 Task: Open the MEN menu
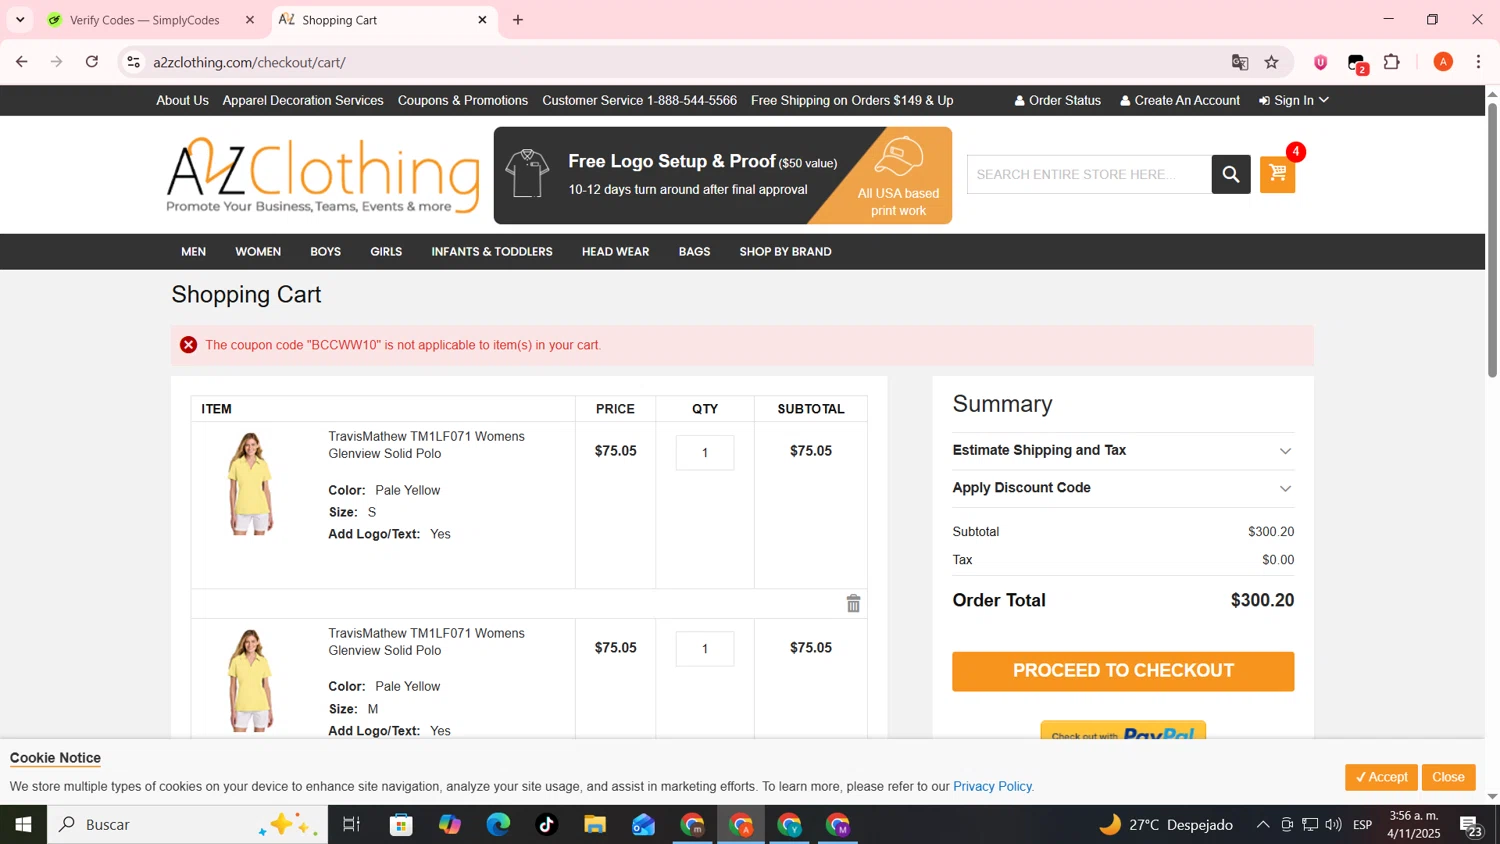click(x=194, y=252)
